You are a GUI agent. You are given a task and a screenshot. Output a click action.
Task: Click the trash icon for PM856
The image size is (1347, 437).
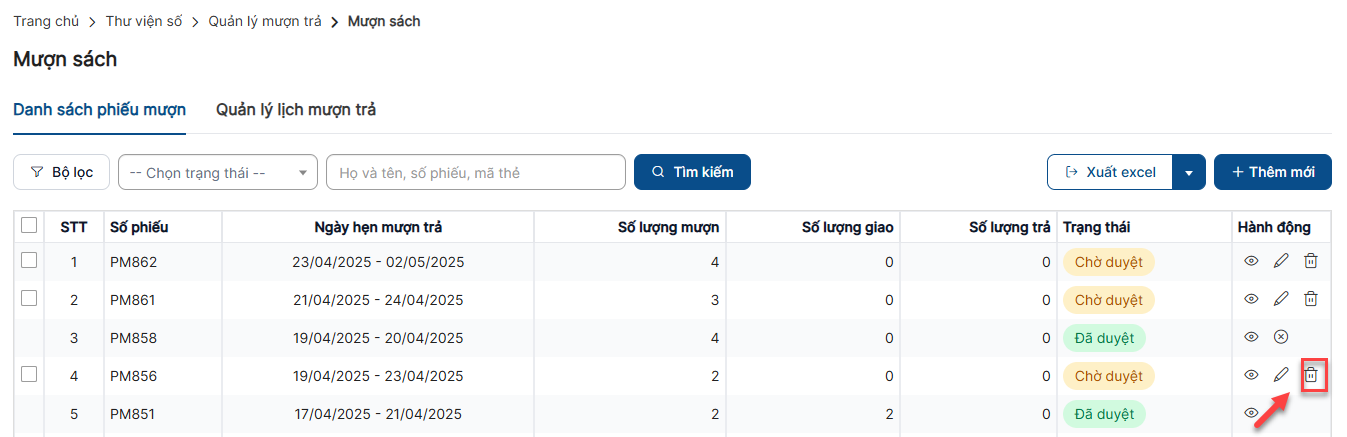coord(1312,376)
